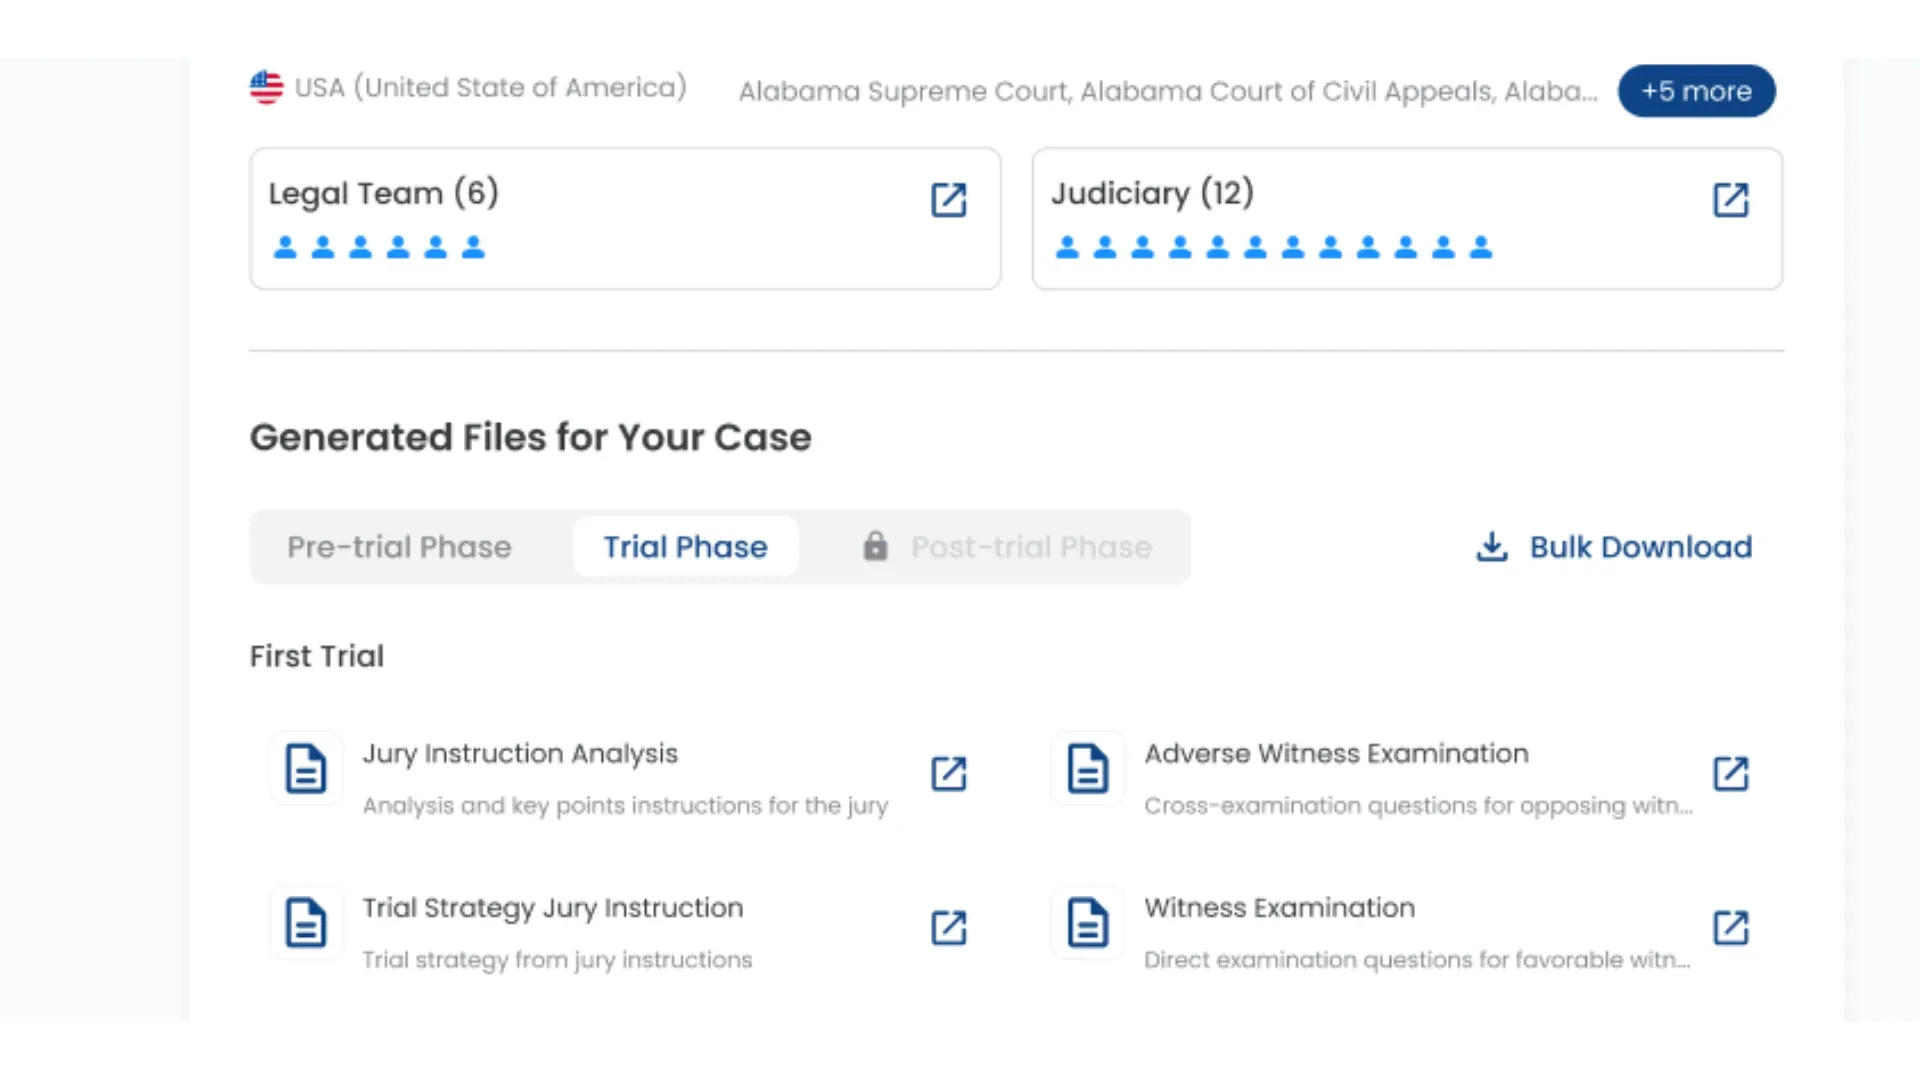Open the Judiciary external link icon

(x=1730, y=200)
